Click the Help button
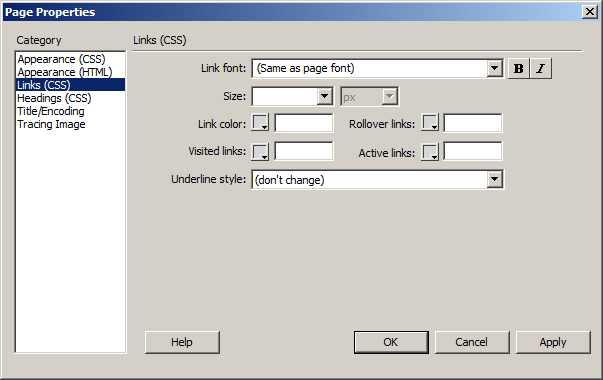This screenshot has height=380, width=603. point(182,342)
